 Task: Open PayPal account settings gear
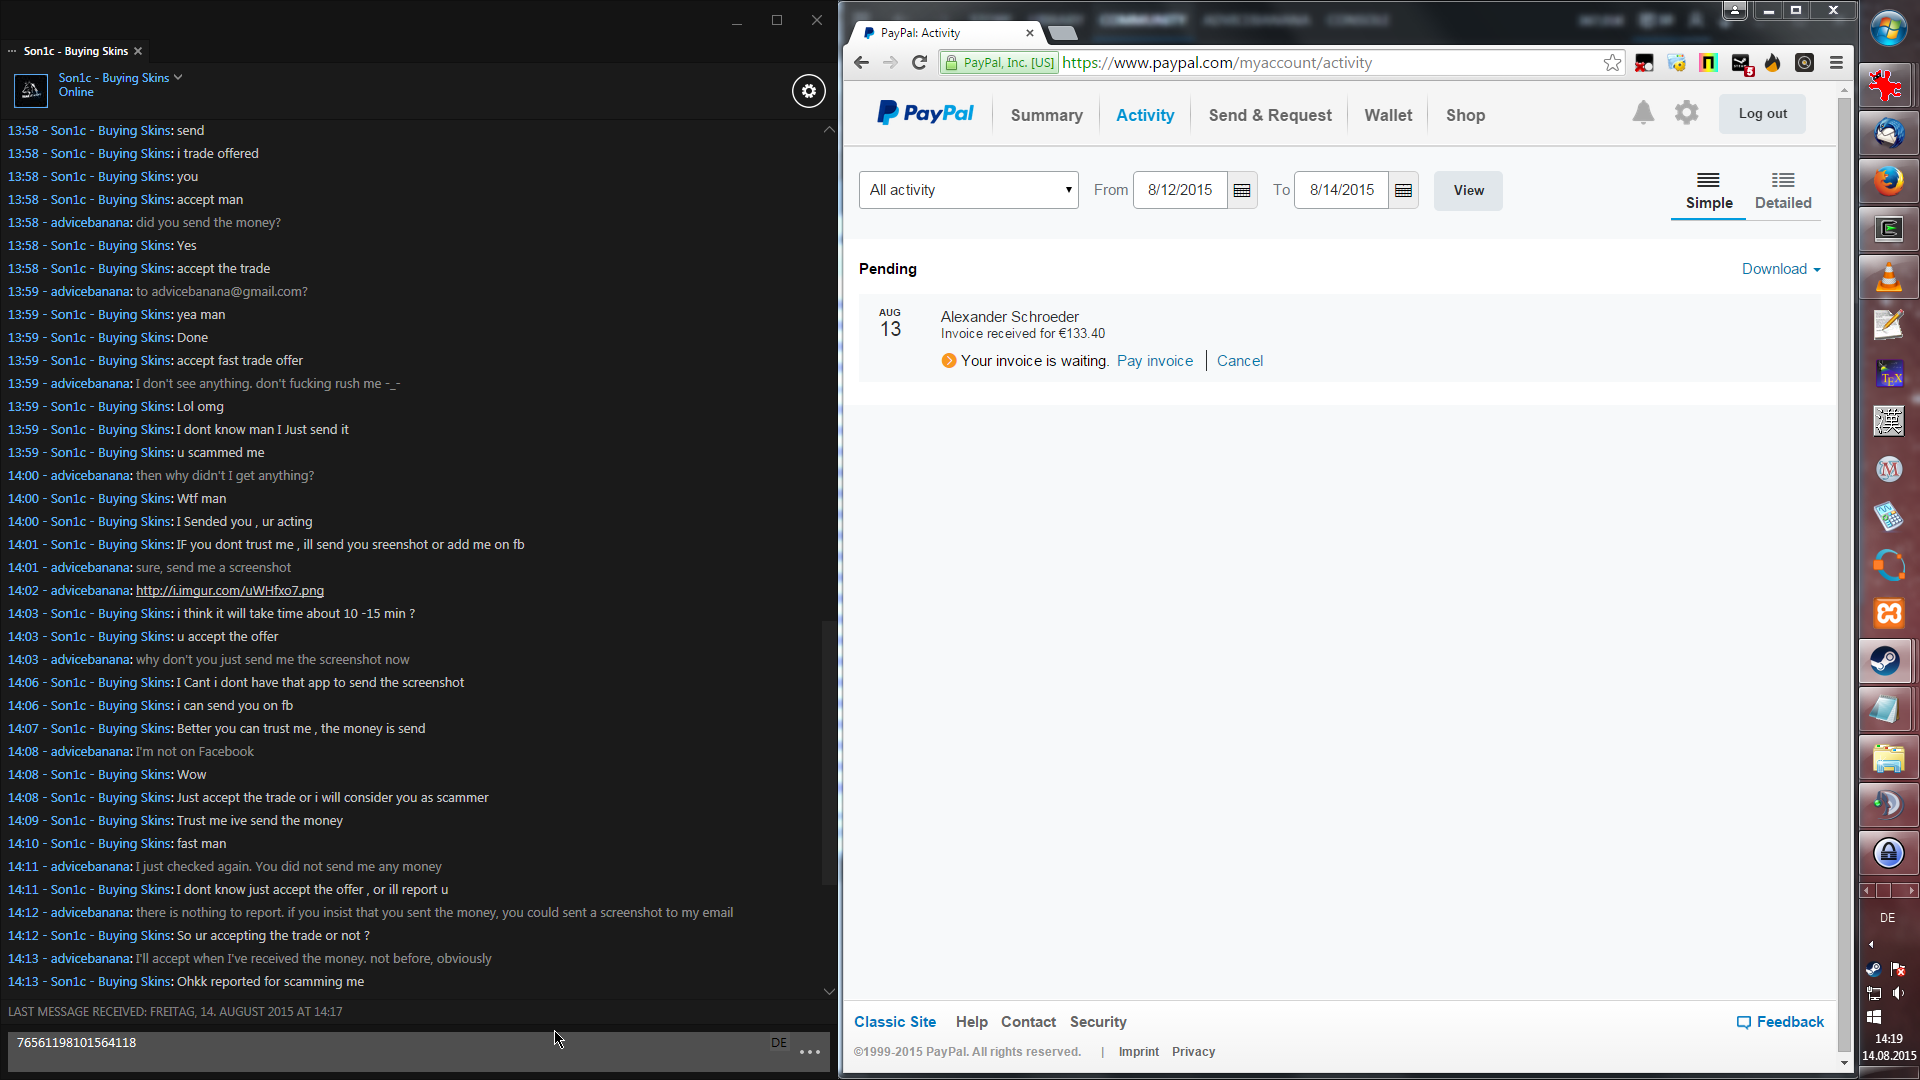[x=1686, y=113]
